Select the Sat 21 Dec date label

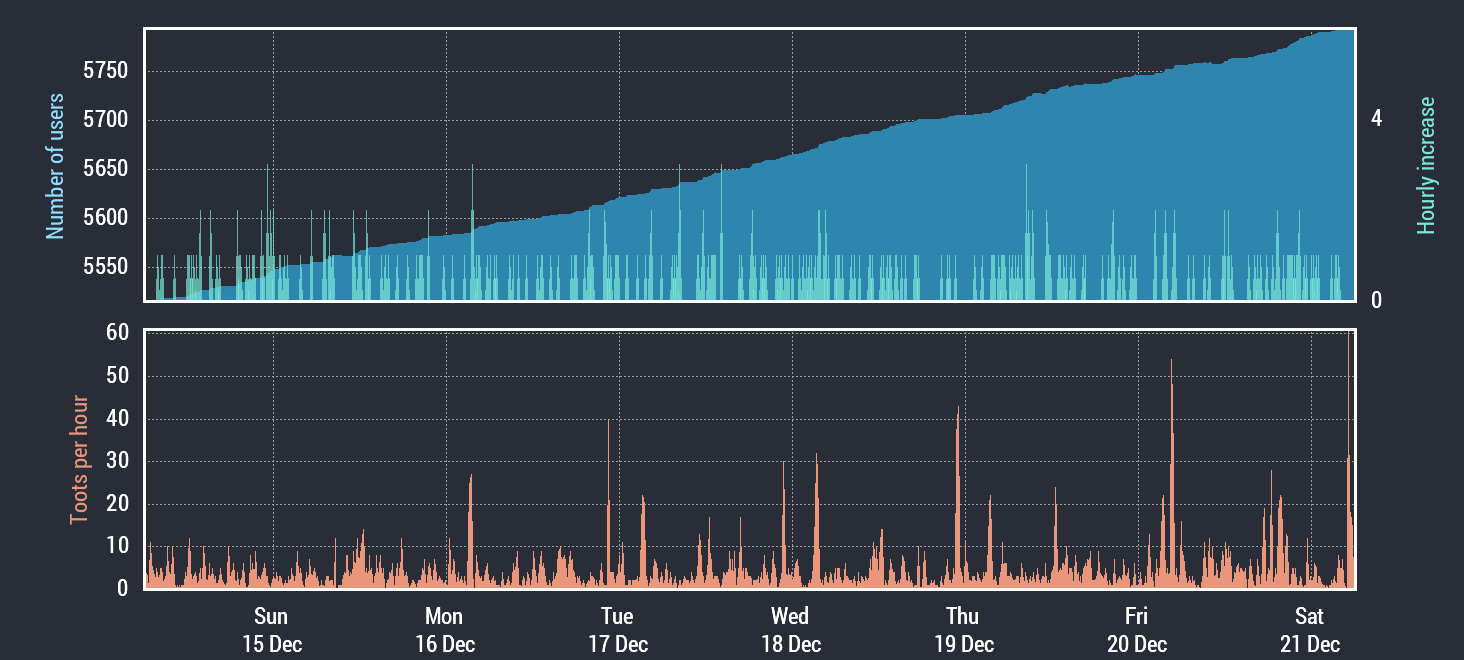pos(1309,630)
